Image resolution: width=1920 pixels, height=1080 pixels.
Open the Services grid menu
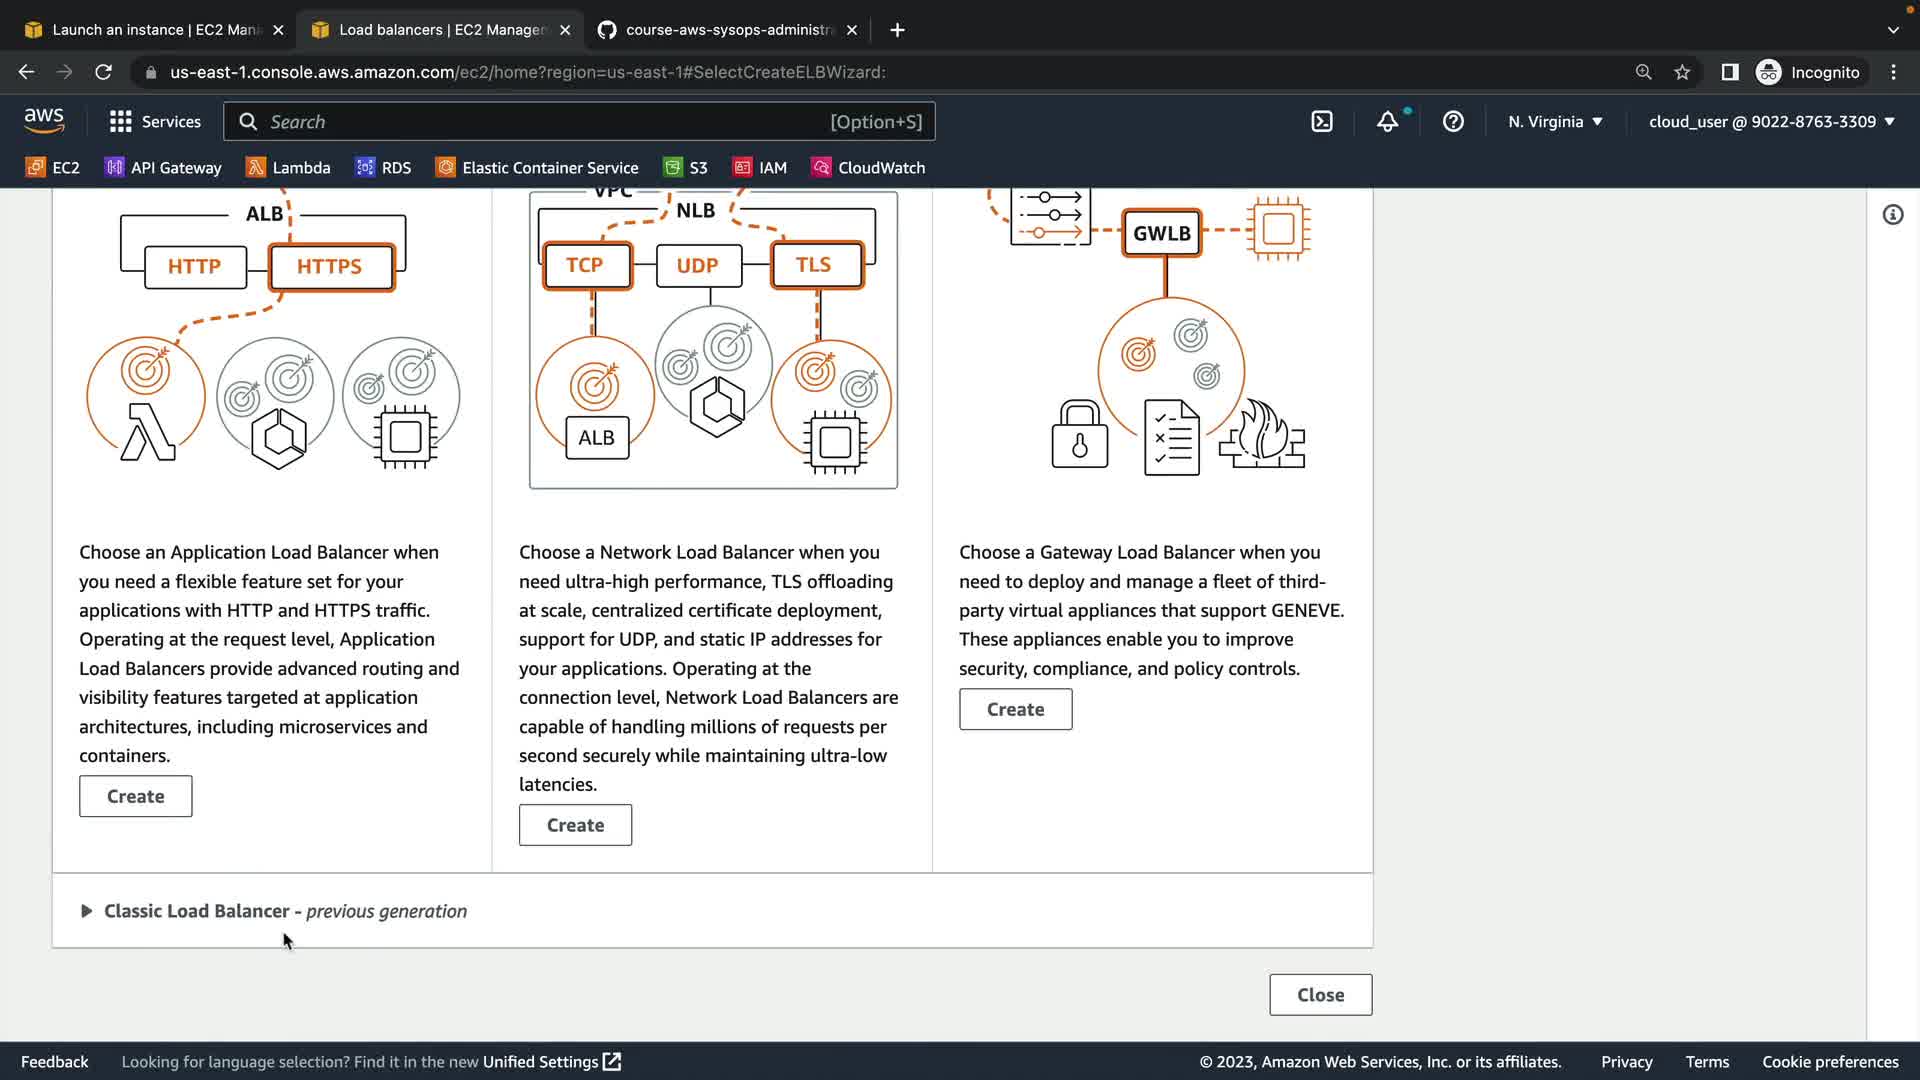[x=155, y=122]
